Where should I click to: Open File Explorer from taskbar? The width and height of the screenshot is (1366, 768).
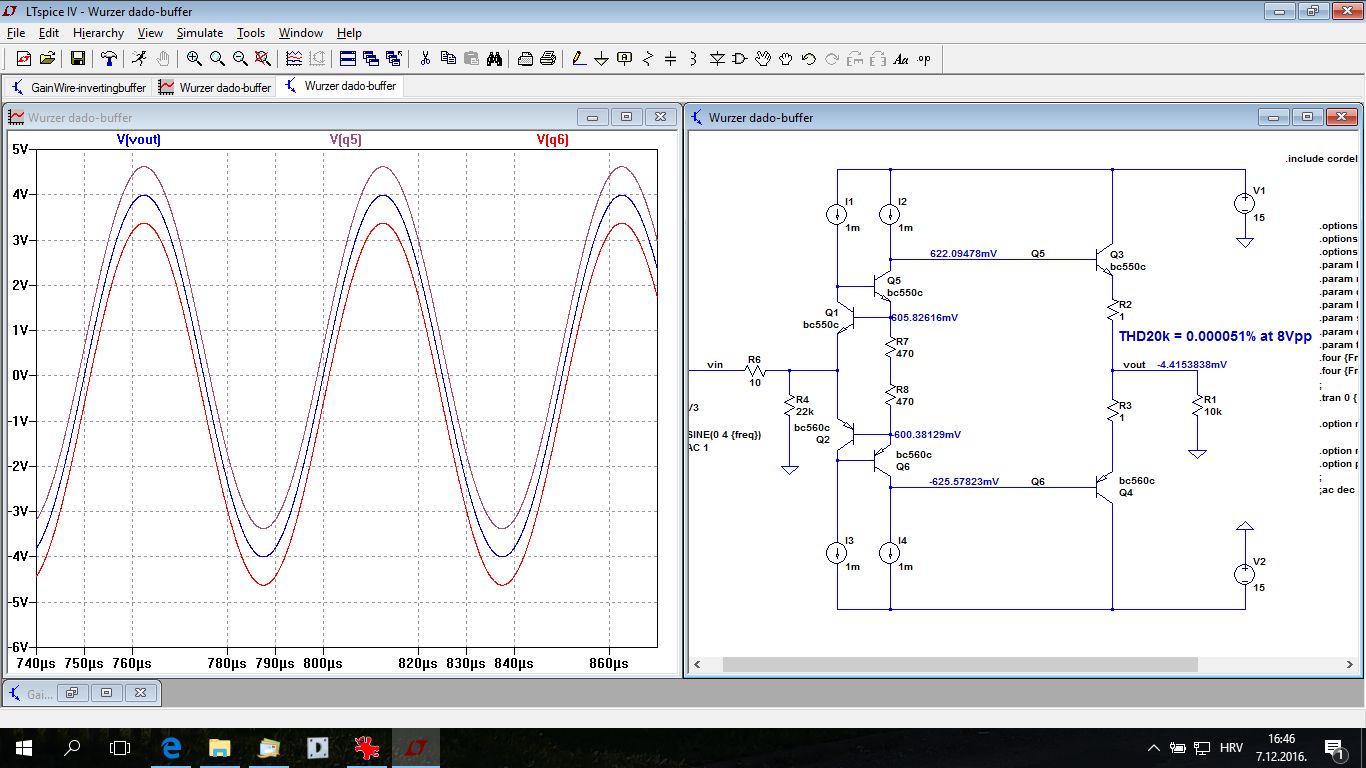click(x=220, y=747)
